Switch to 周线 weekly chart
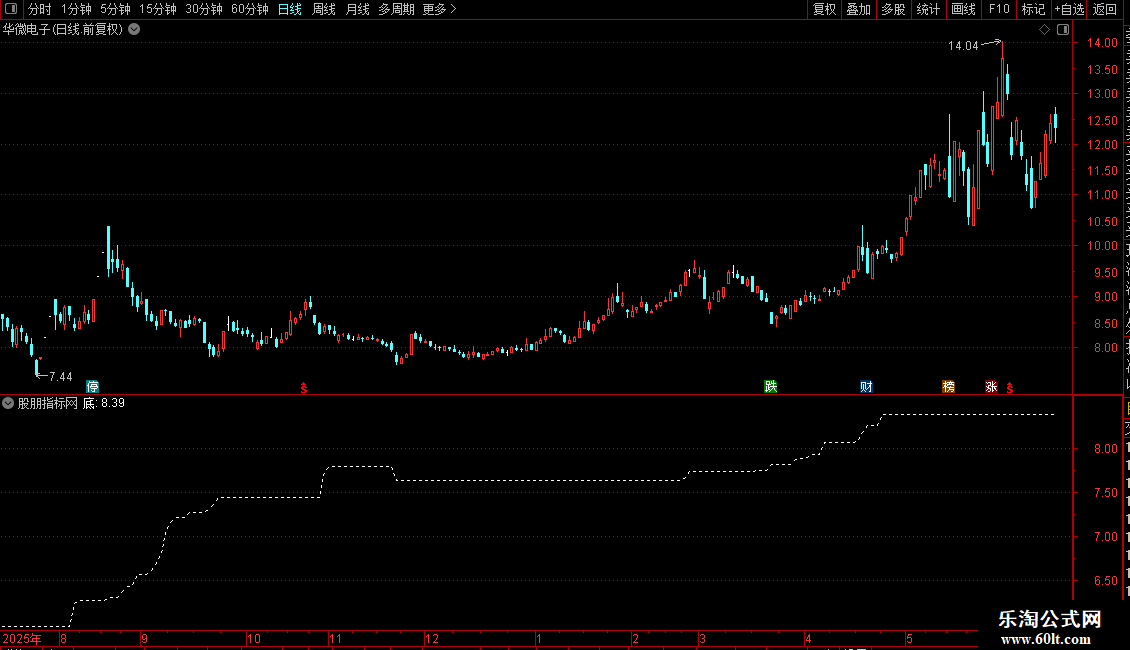 324,9
